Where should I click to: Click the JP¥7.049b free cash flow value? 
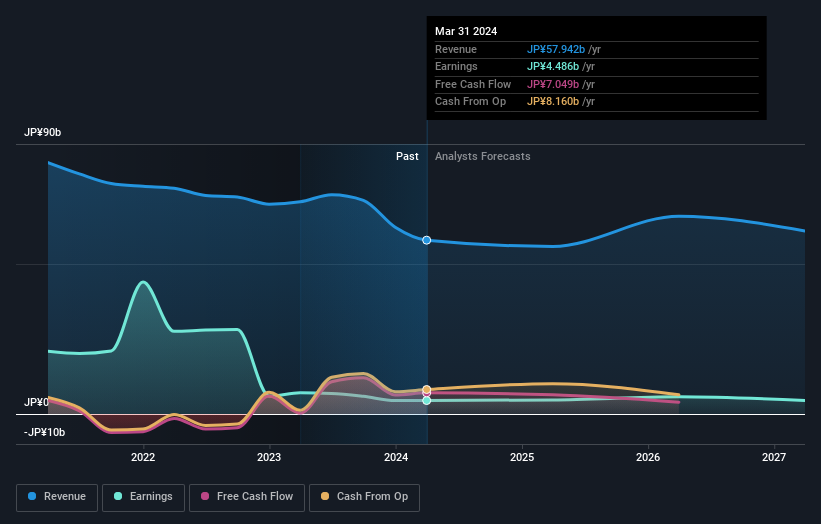coord(553,84)
